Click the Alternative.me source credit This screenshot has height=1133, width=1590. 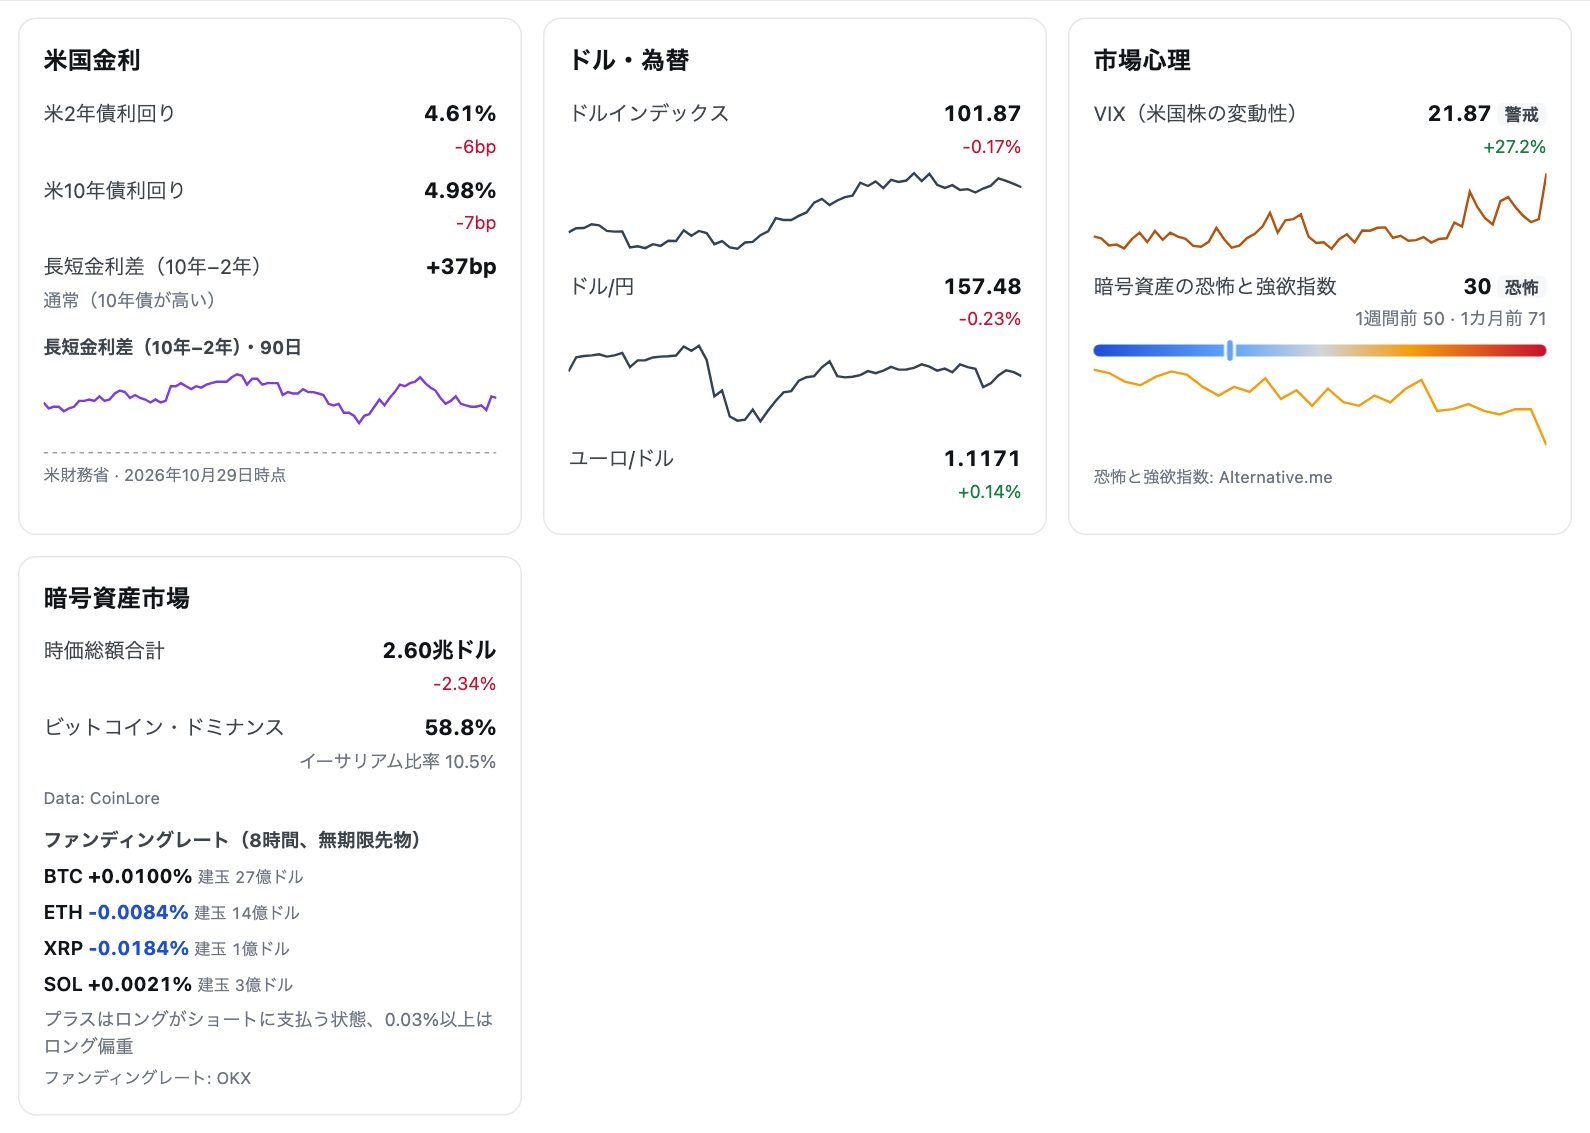[x=1213, y=477]
